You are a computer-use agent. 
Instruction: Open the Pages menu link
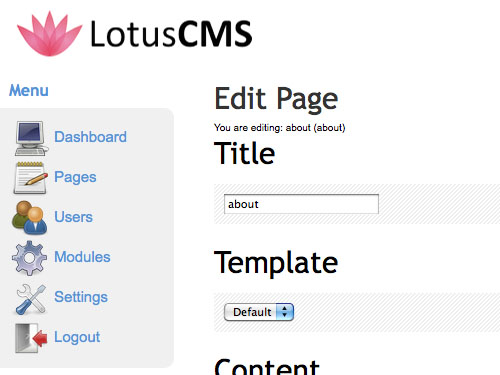(75, 177)
